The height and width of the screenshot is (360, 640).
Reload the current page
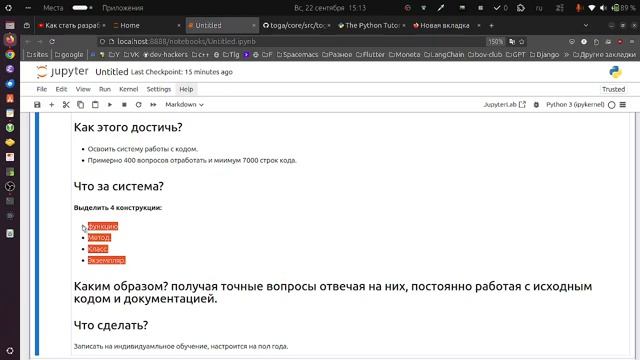coord(52,42)
